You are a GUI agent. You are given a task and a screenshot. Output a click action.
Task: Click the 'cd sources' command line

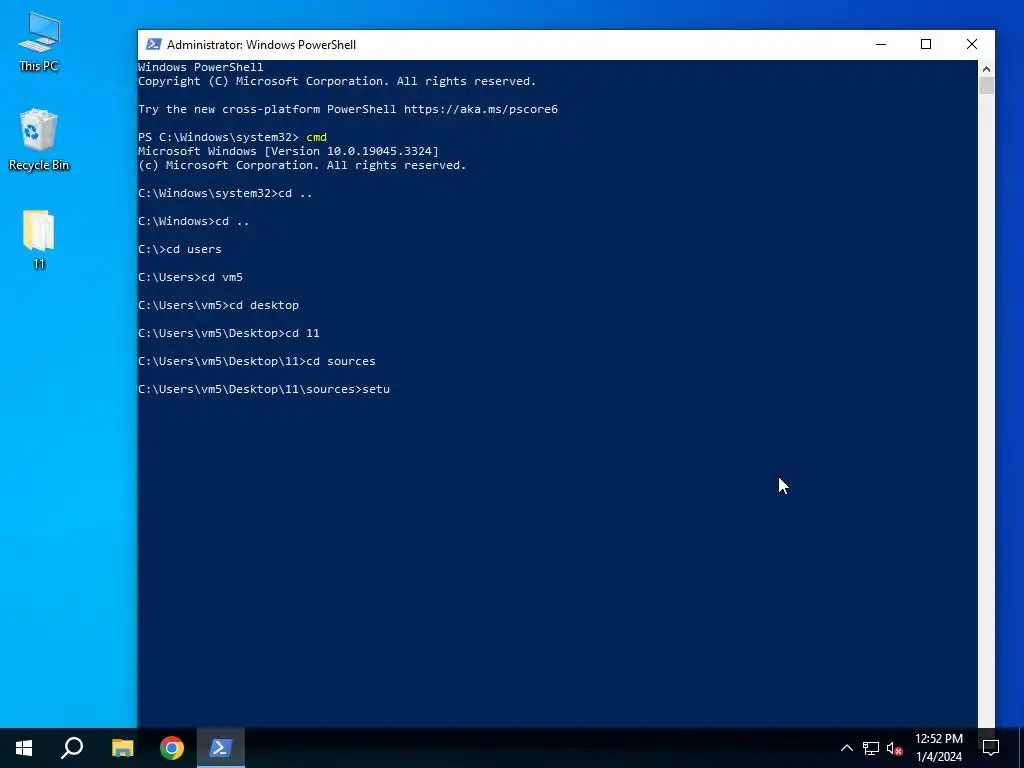pos(257,361)
